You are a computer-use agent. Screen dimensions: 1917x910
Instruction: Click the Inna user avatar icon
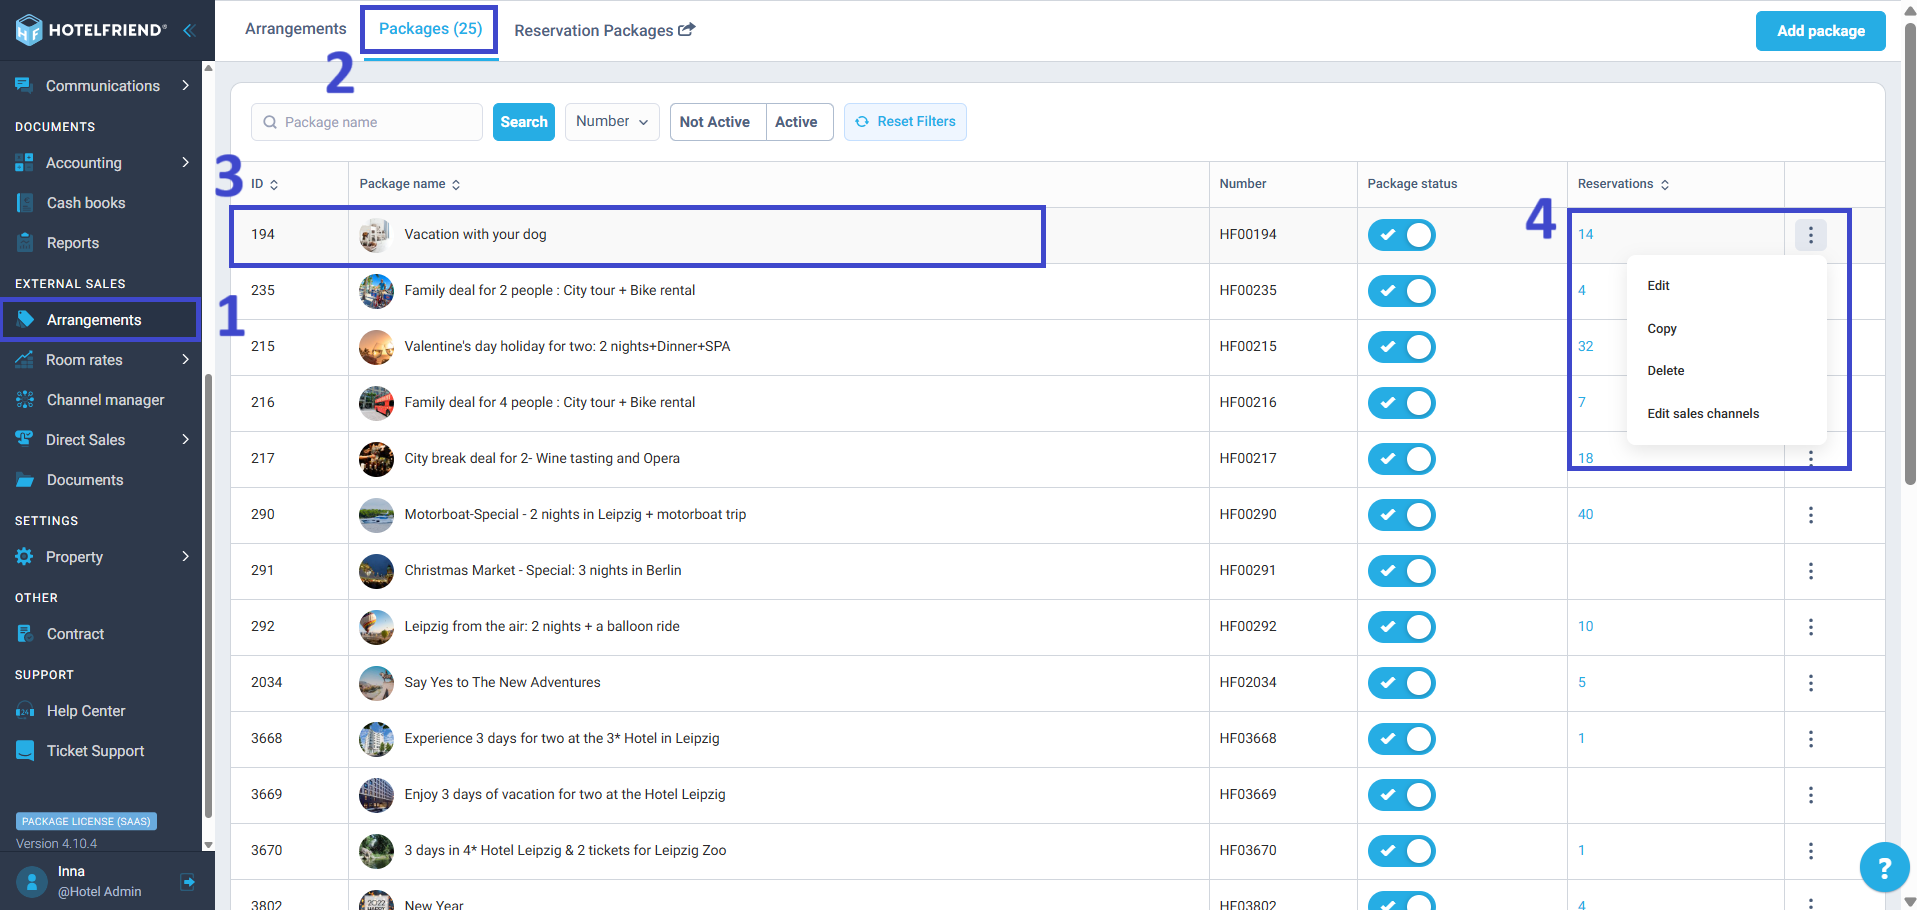click(32, 881)
